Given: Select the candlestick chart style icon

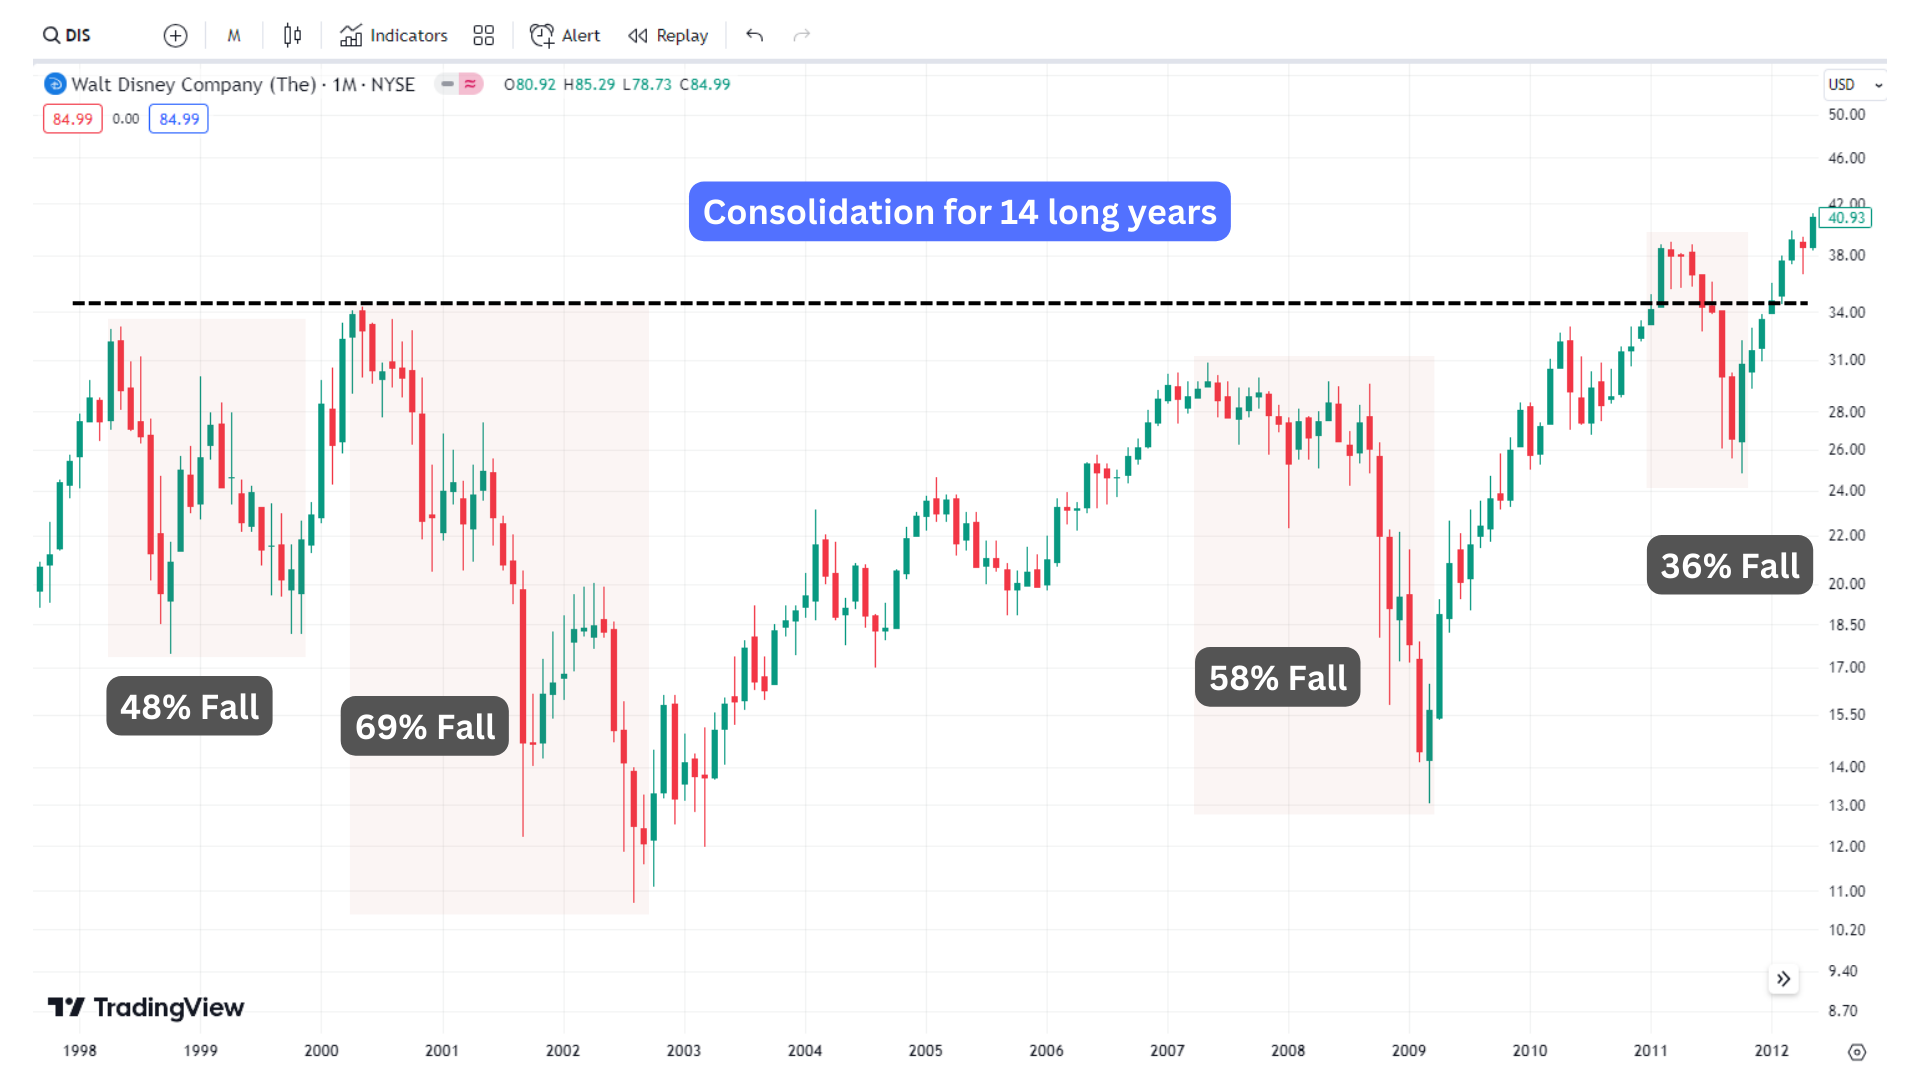Looking at the screenshot, I should (x=292, y=35).
